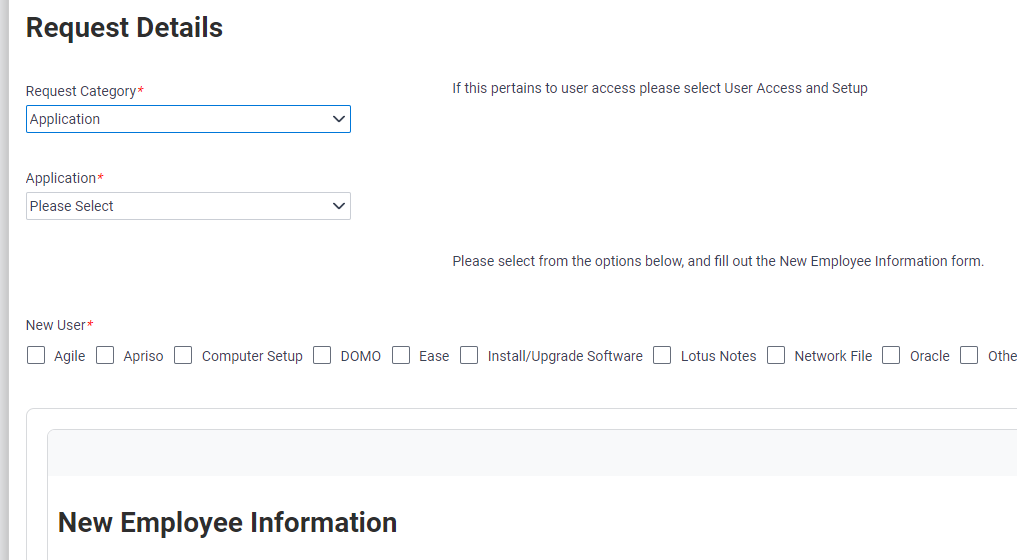Select the DOMO checkbox
The image size is (1017, 560).
coord(322,355)
